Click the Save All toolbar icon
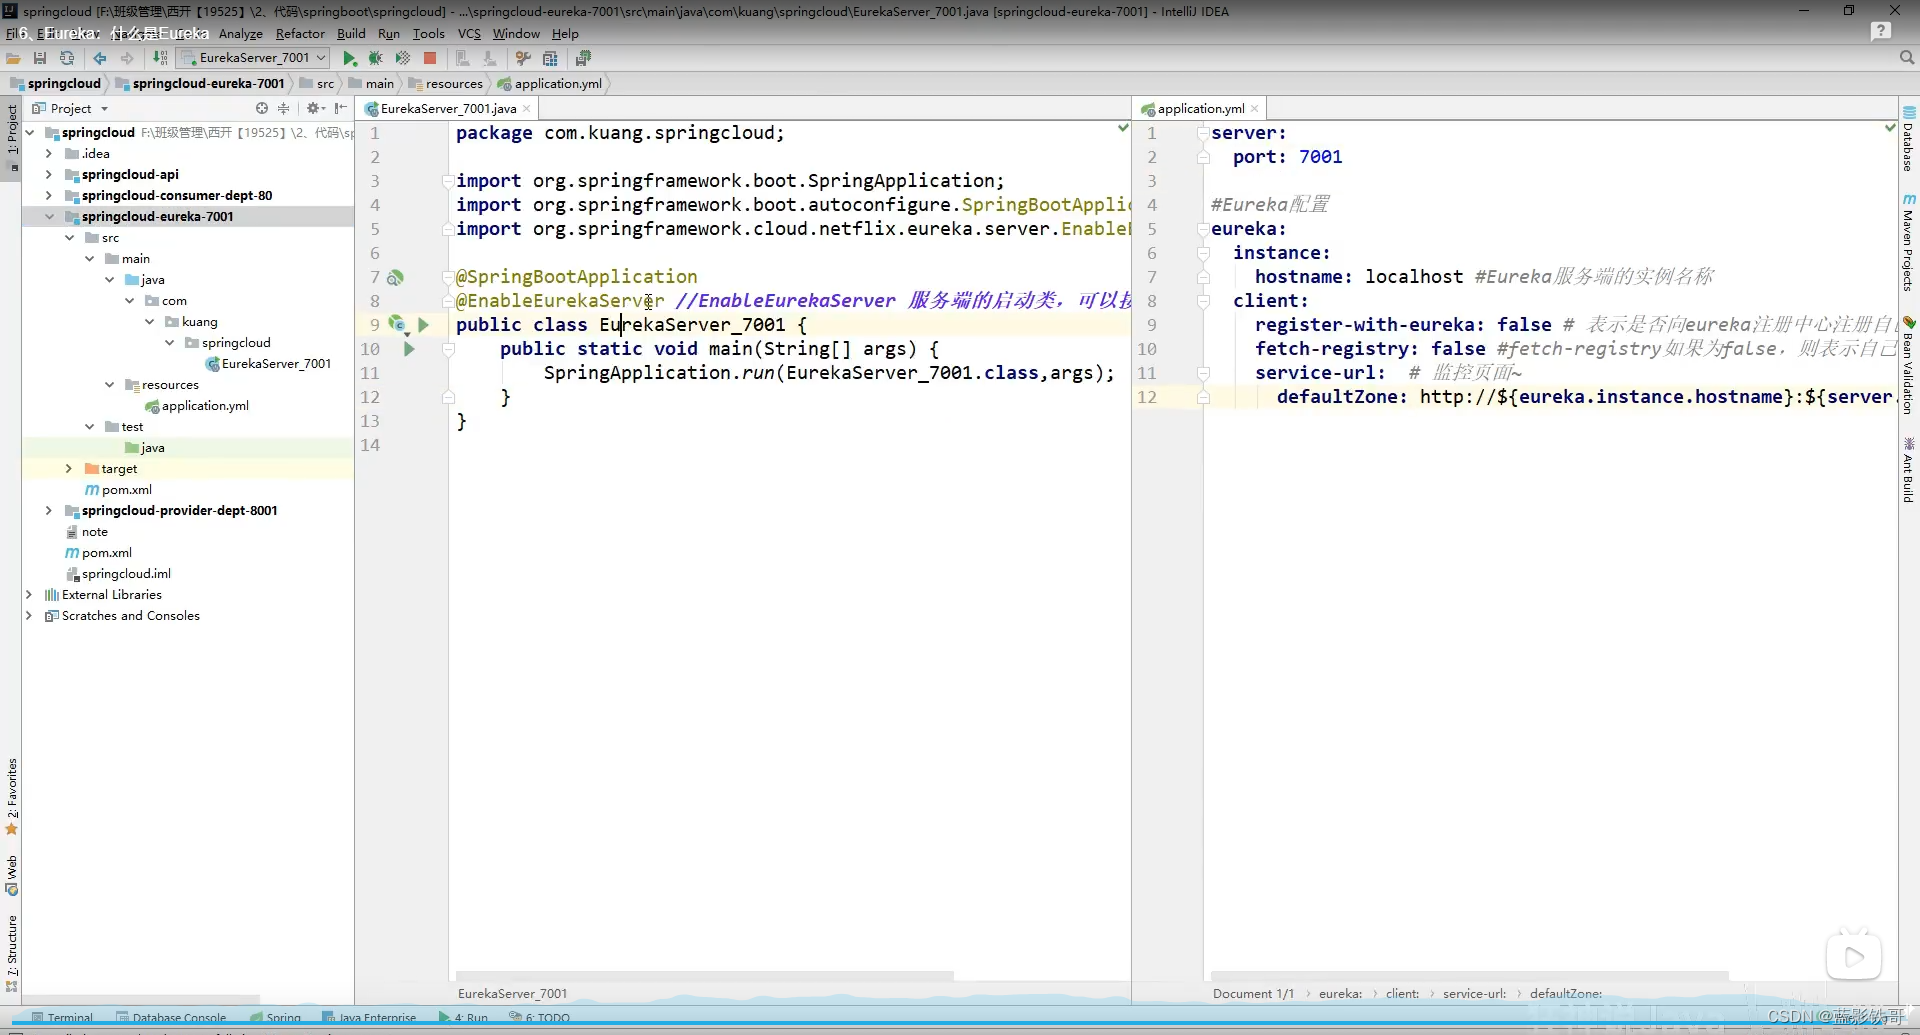Viewport: 1920px width, 1035px height. [x=40, y=58]
